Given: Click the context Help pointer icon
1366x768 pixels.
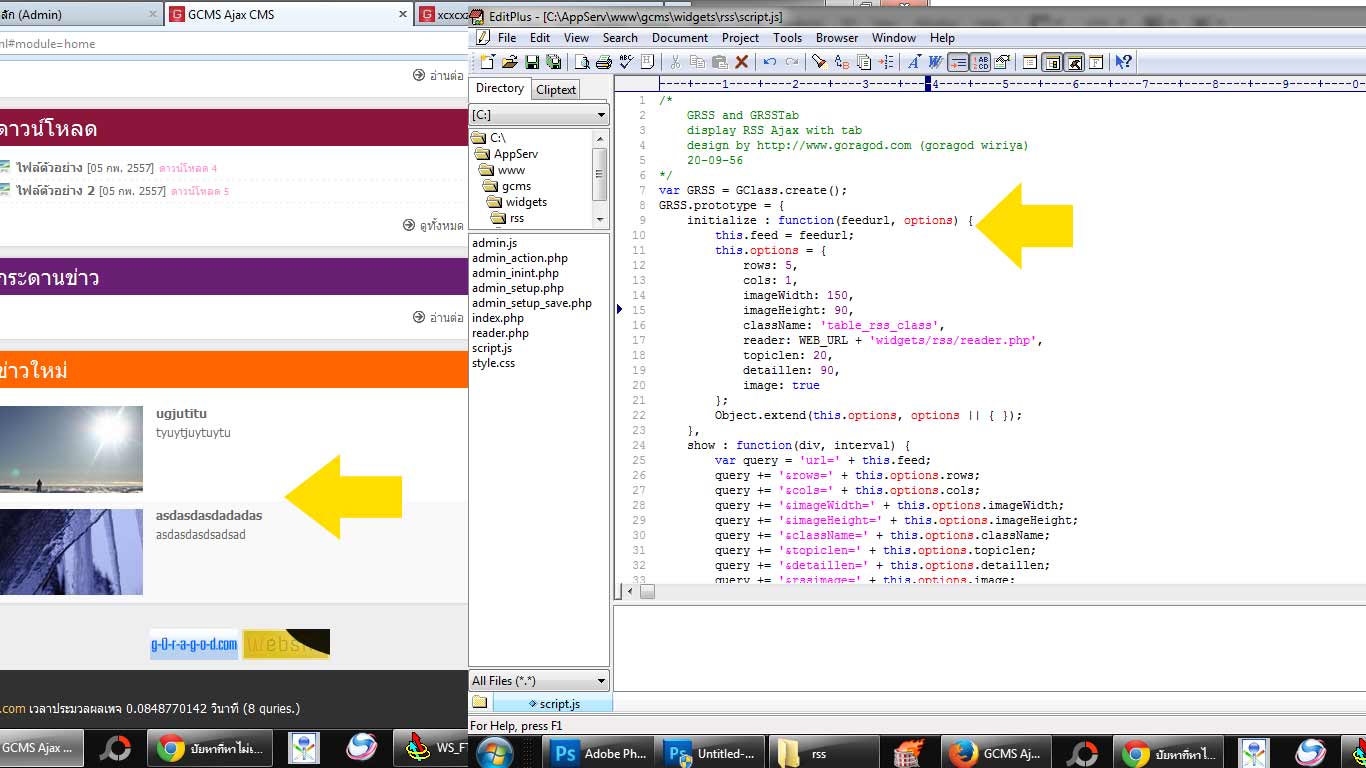Looking at the screenshot, I should click(1124, 62).
